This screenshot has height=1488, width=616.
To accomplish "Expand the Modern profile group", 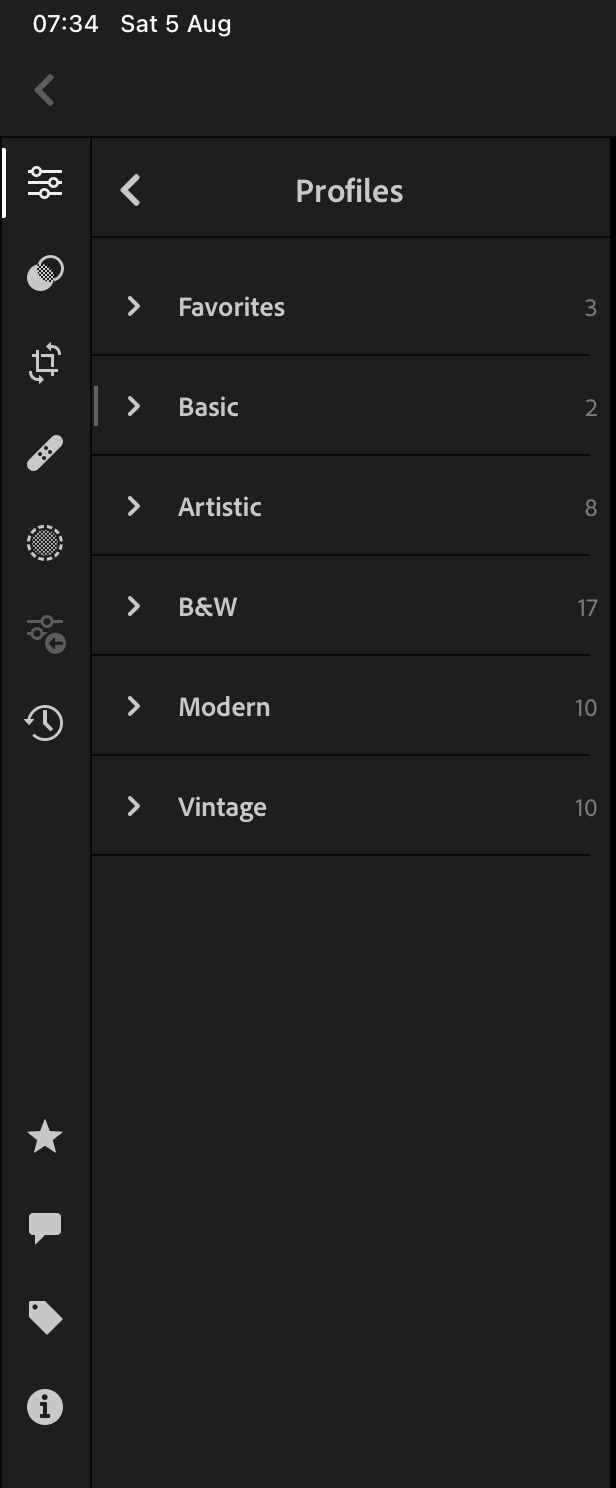I will point(133,706).
